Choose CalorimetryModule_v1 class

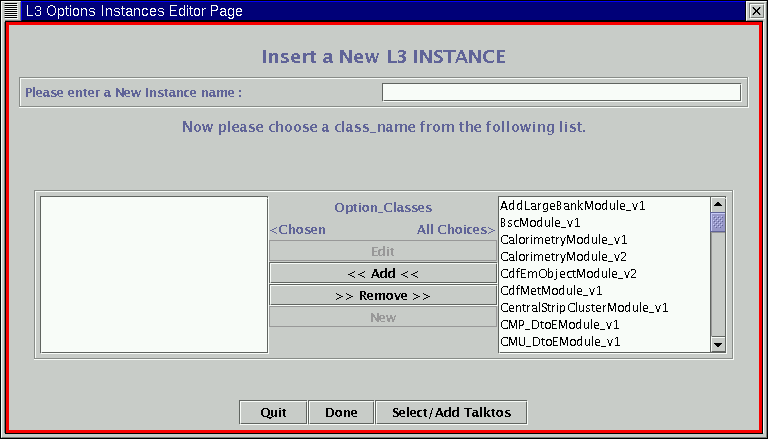point(563,240)
